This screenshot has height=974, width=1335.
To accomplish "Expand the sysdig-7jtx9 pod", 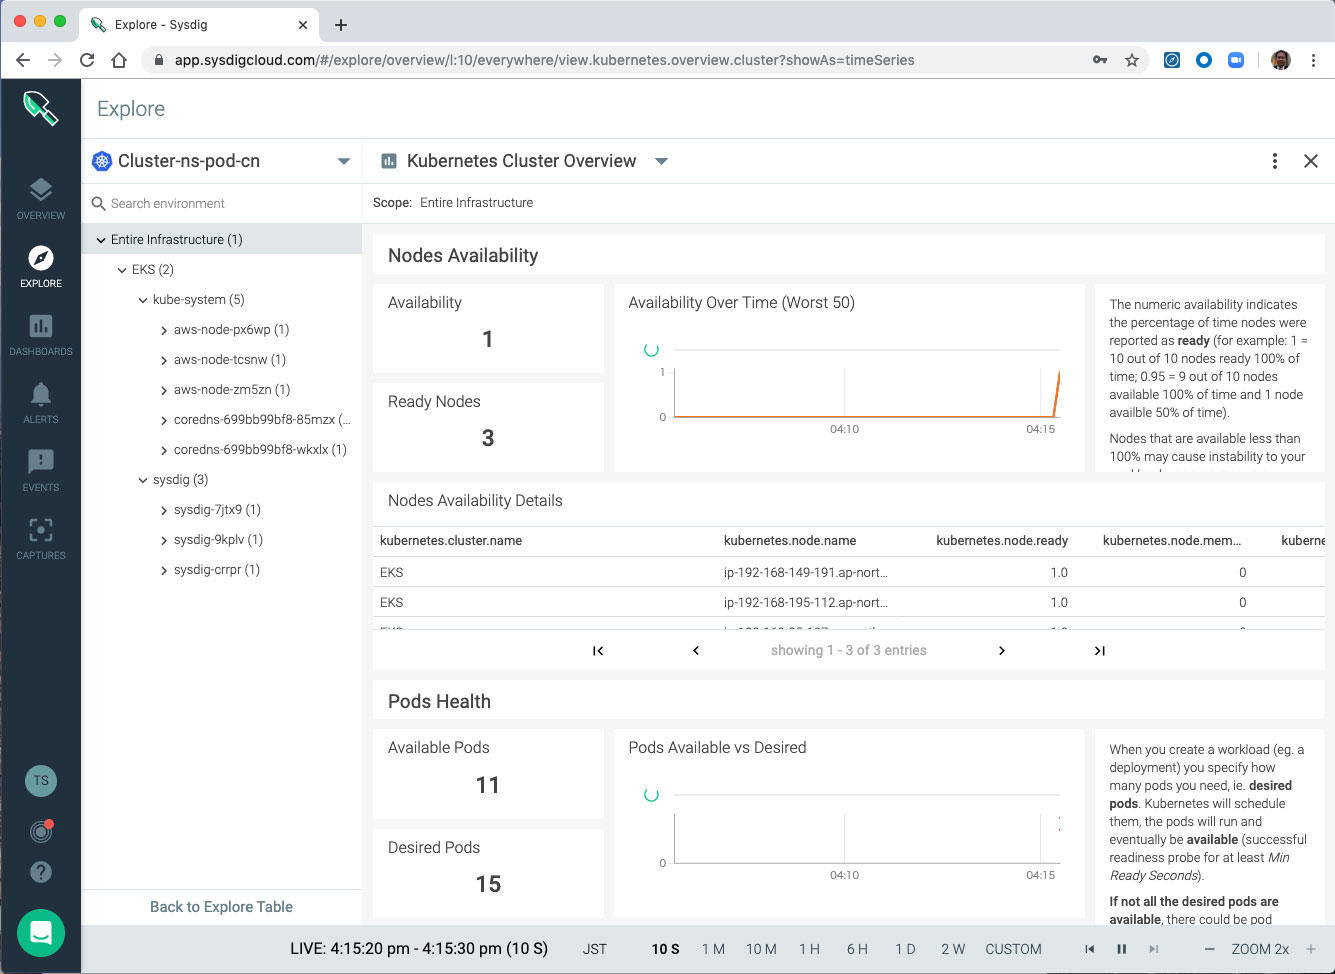I will [x=164, y=510].
